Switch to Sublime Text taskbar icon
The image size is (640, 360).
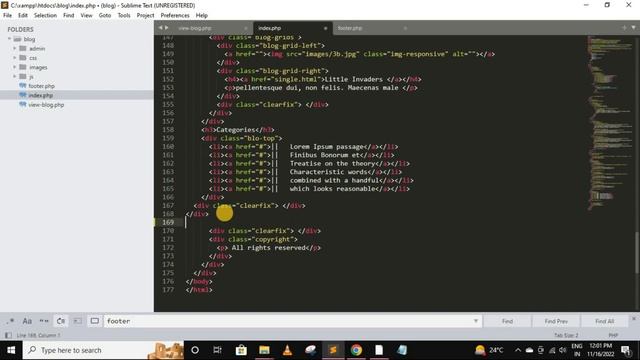coord(333,350)
